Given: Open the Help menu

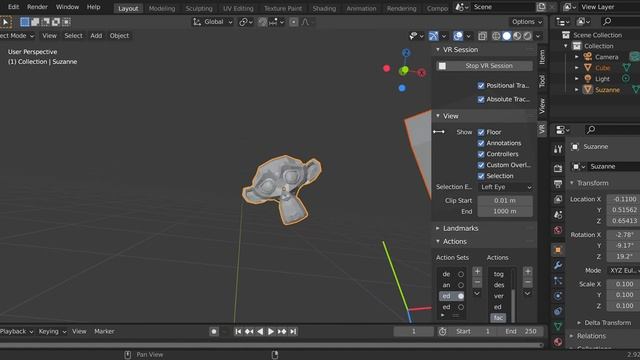Looking at the screenshot, I should pyautogui.click(x=93, y=7).
